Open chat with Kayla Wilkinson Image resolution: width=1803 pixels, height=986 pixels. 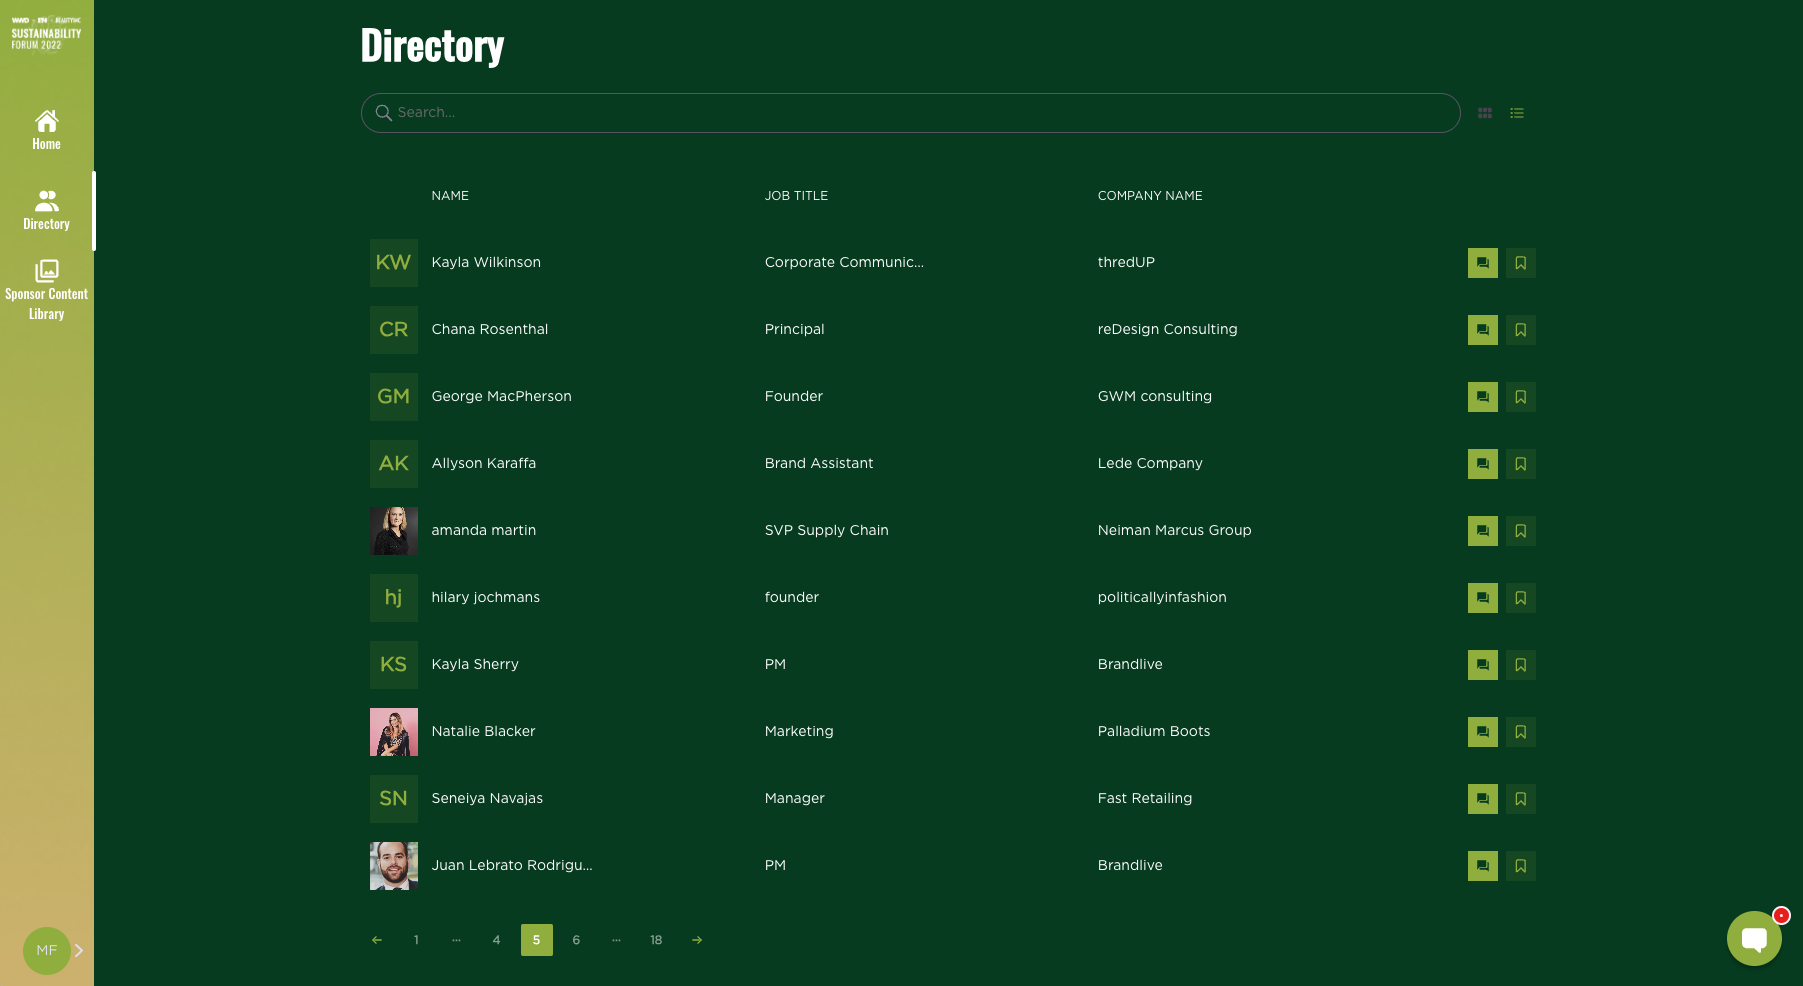click(x=1482, y=263)
